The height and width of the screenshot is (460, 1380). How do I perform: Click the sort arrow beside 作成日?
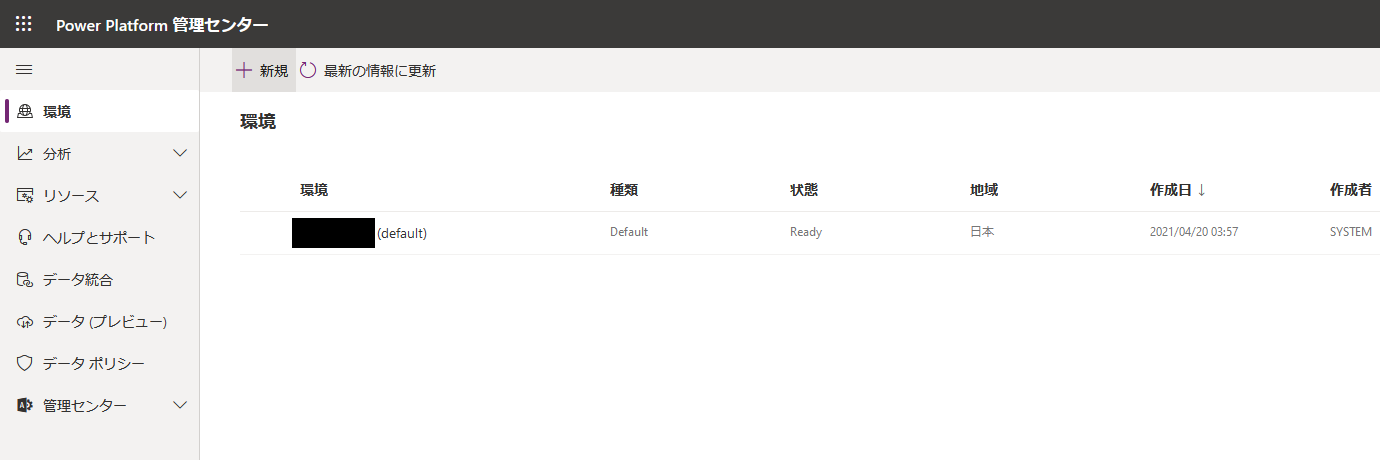[1201, 190]
